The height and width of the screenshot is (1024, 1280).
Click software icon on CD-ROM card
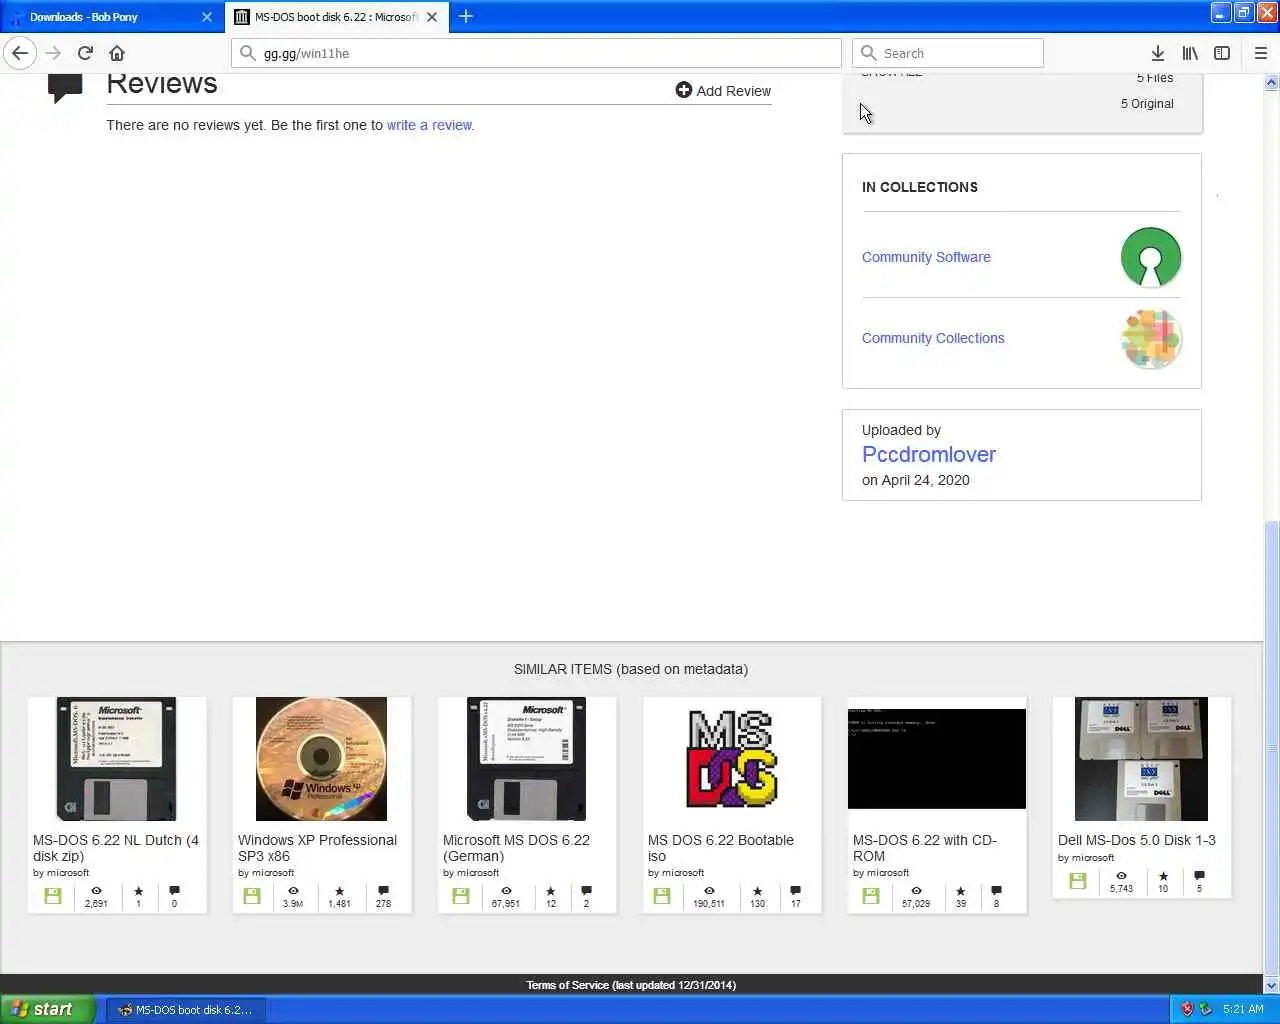click(871, 896)
